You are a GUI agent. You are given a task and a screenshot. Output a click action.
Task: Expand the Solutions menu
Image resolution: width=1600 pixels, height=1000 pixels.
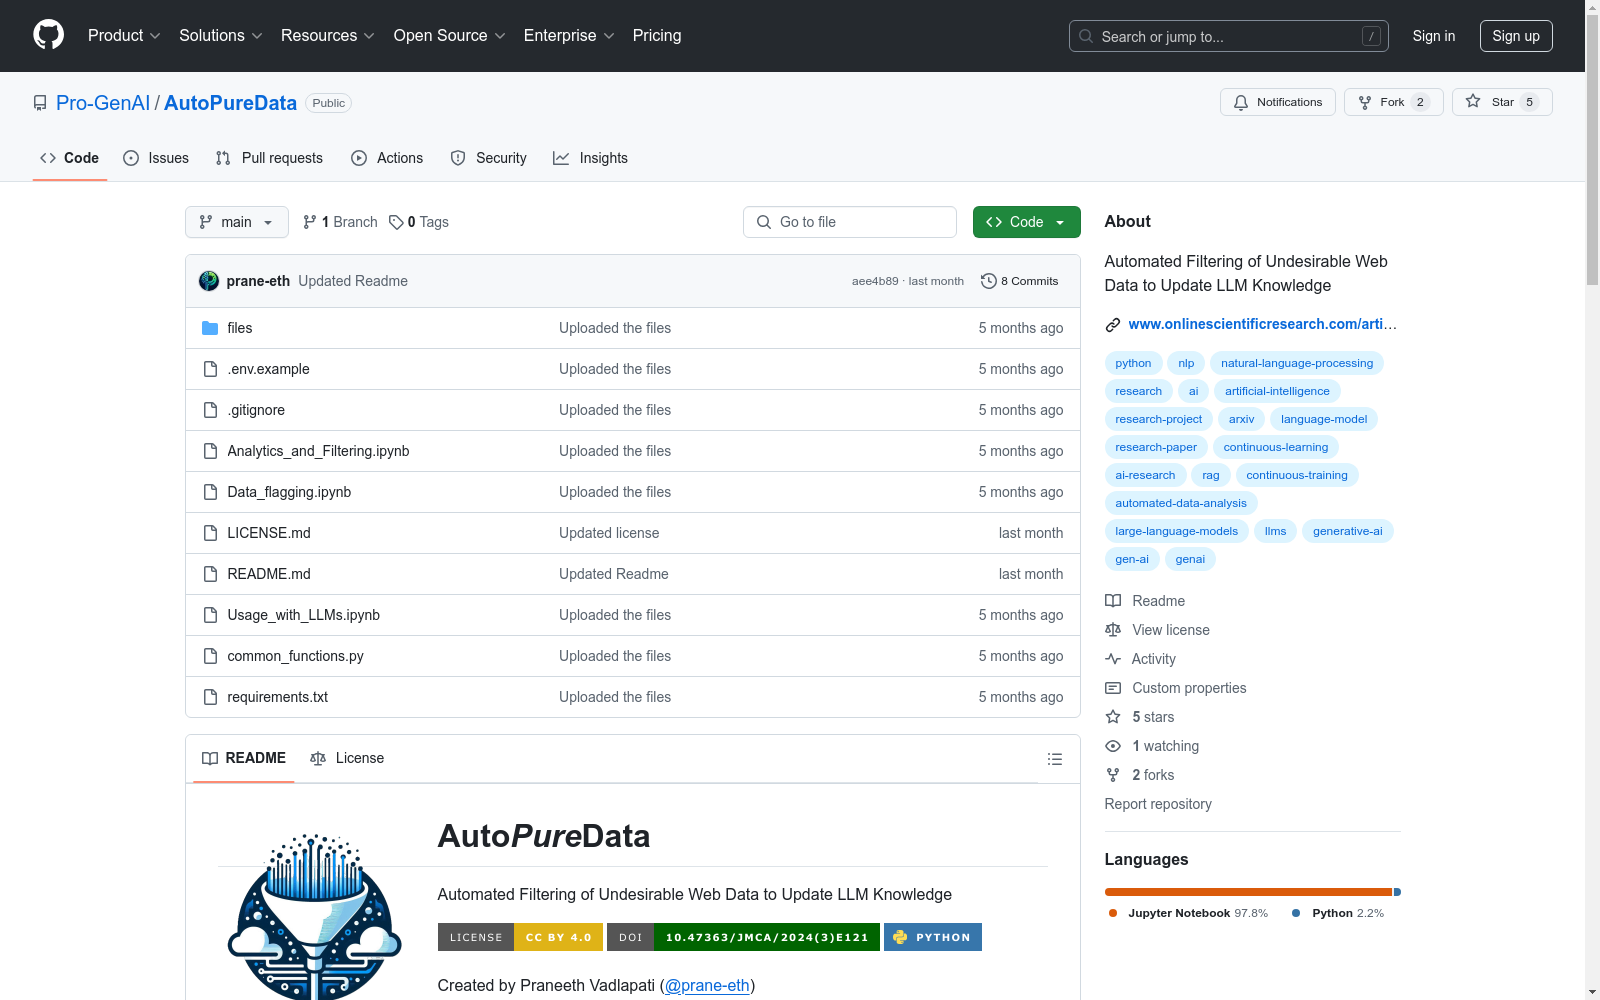220,36
